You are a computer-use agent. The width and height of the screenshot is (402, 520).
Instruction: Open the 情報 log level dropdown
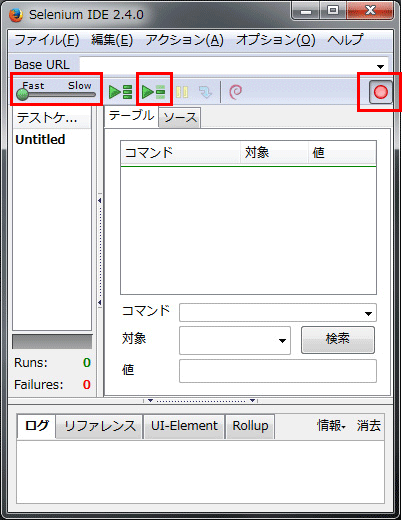point(331,426)
